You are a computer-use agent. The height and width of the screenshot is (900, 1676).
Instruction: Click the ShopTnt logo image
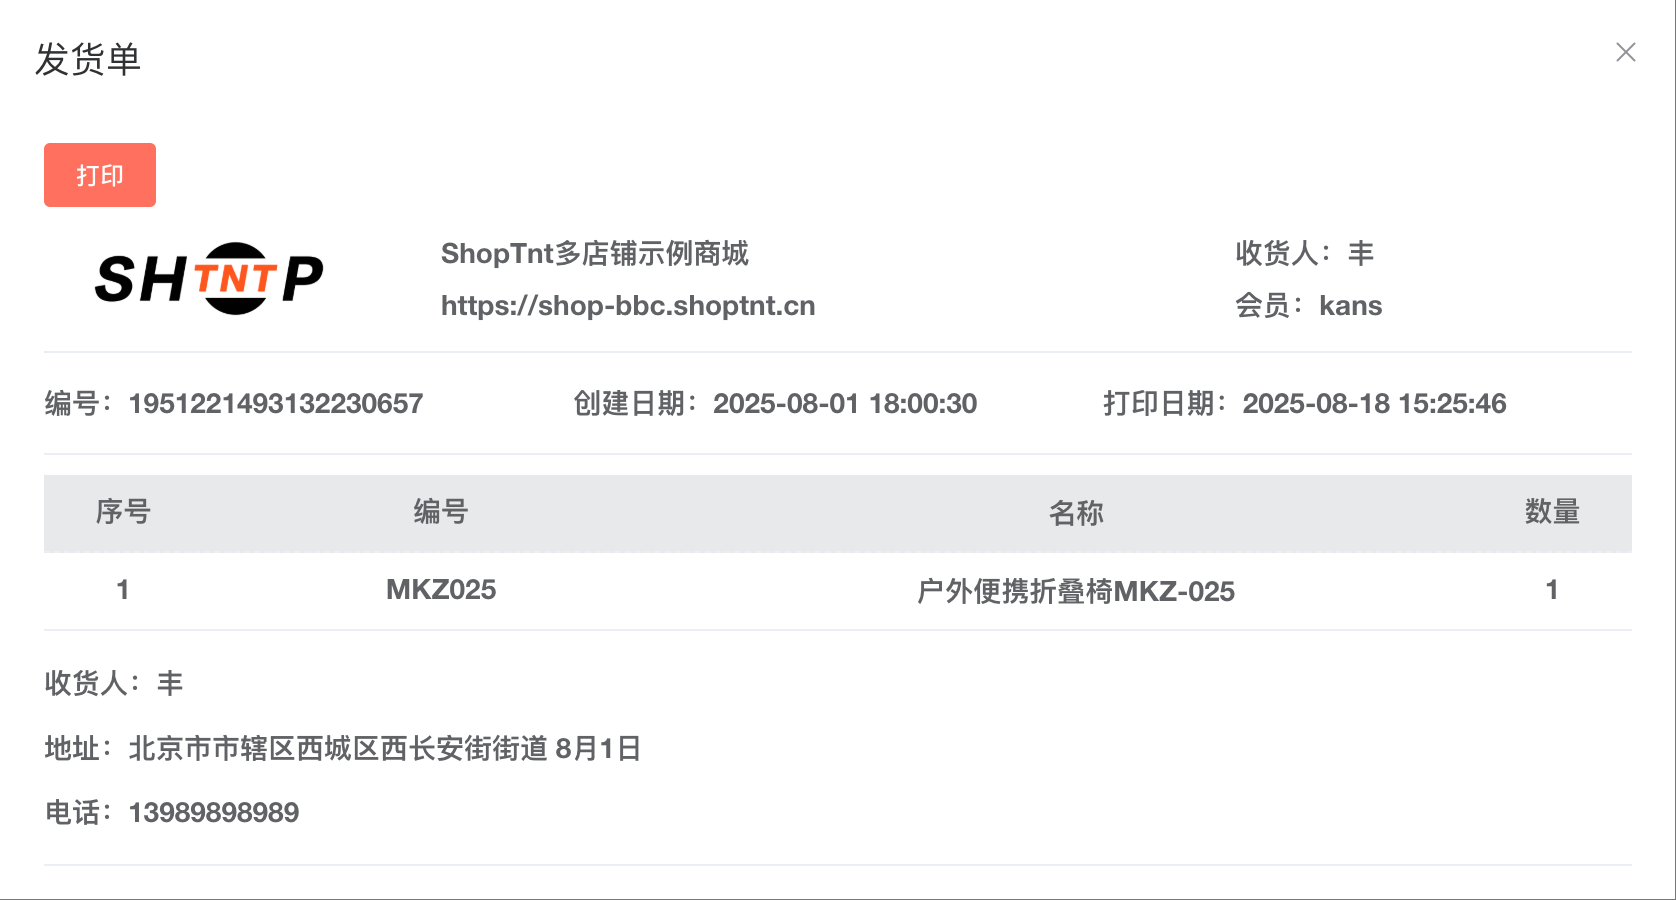coord(209,278)
